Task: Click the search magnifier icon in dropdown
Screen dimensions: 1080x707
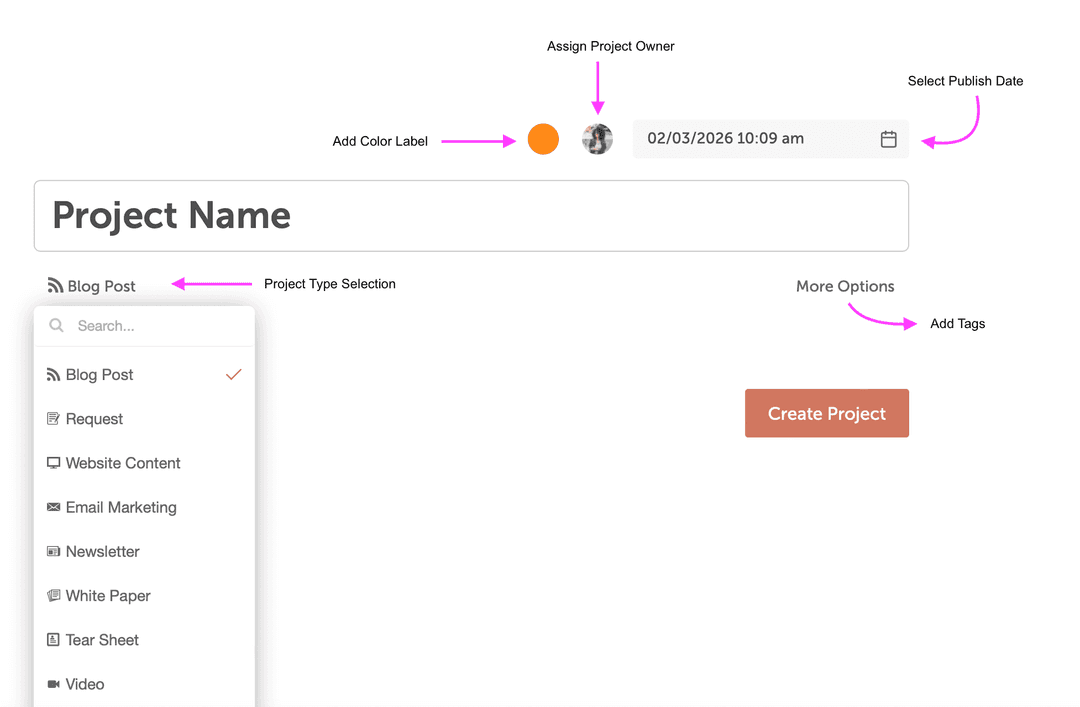Action: 57,325
